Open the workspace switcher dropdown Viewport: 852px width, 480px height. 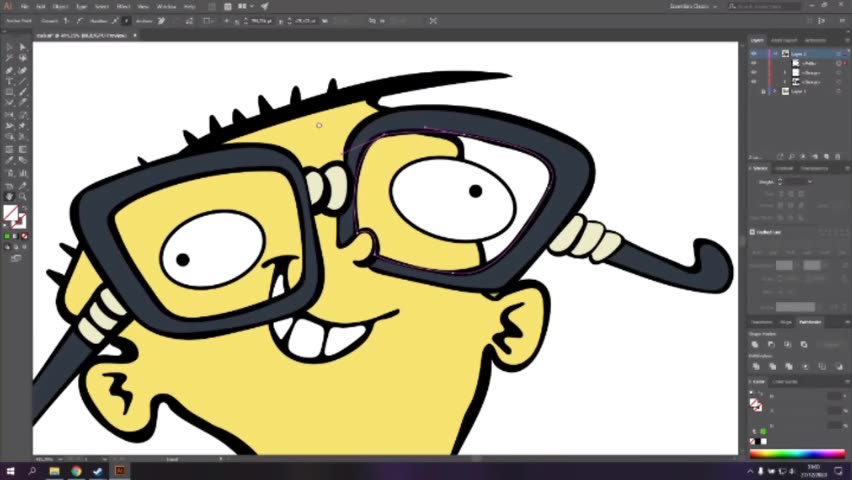point(693,7)
